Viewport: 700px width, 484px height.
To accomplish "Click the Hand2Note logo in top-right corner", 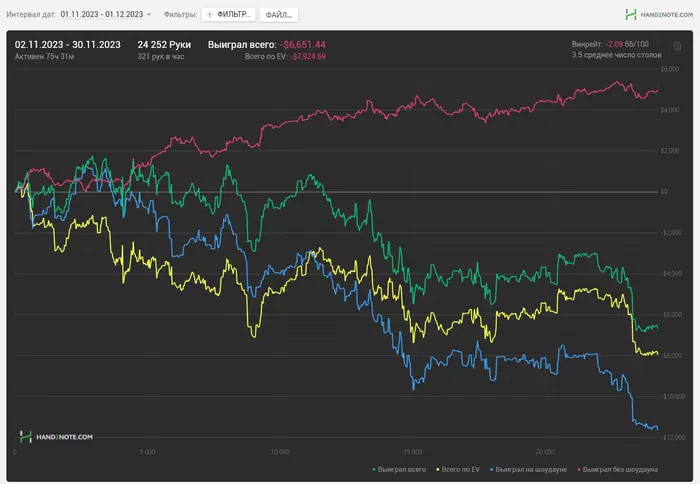I will [657, 15].
